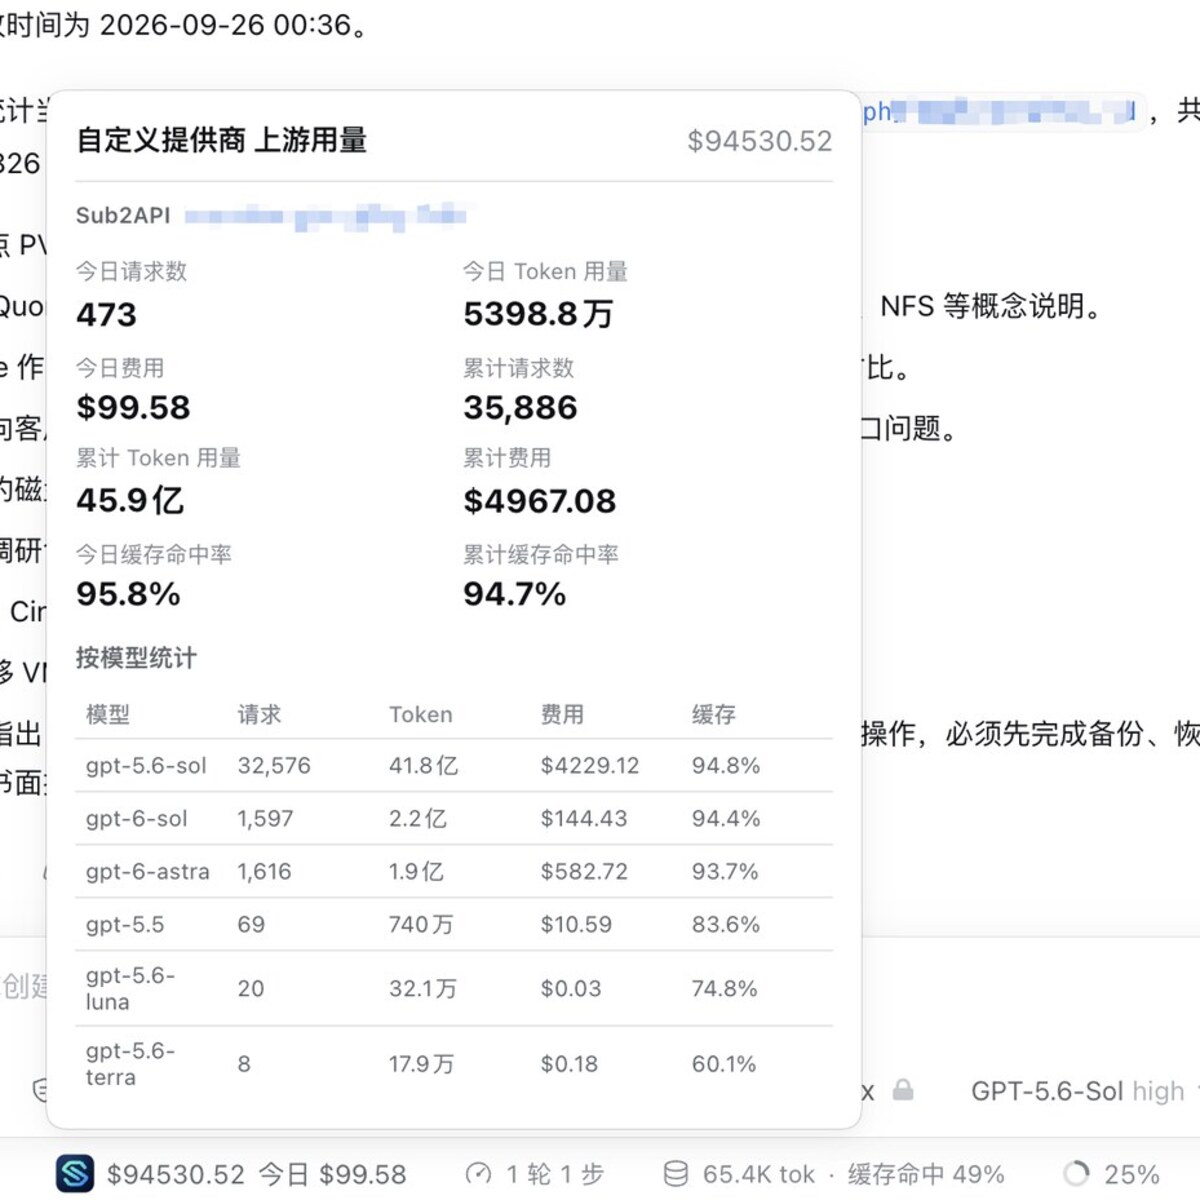Click the cache cell 94.8%
The width and height of the screenshot is (1200, 1200).
coord(726,766)
